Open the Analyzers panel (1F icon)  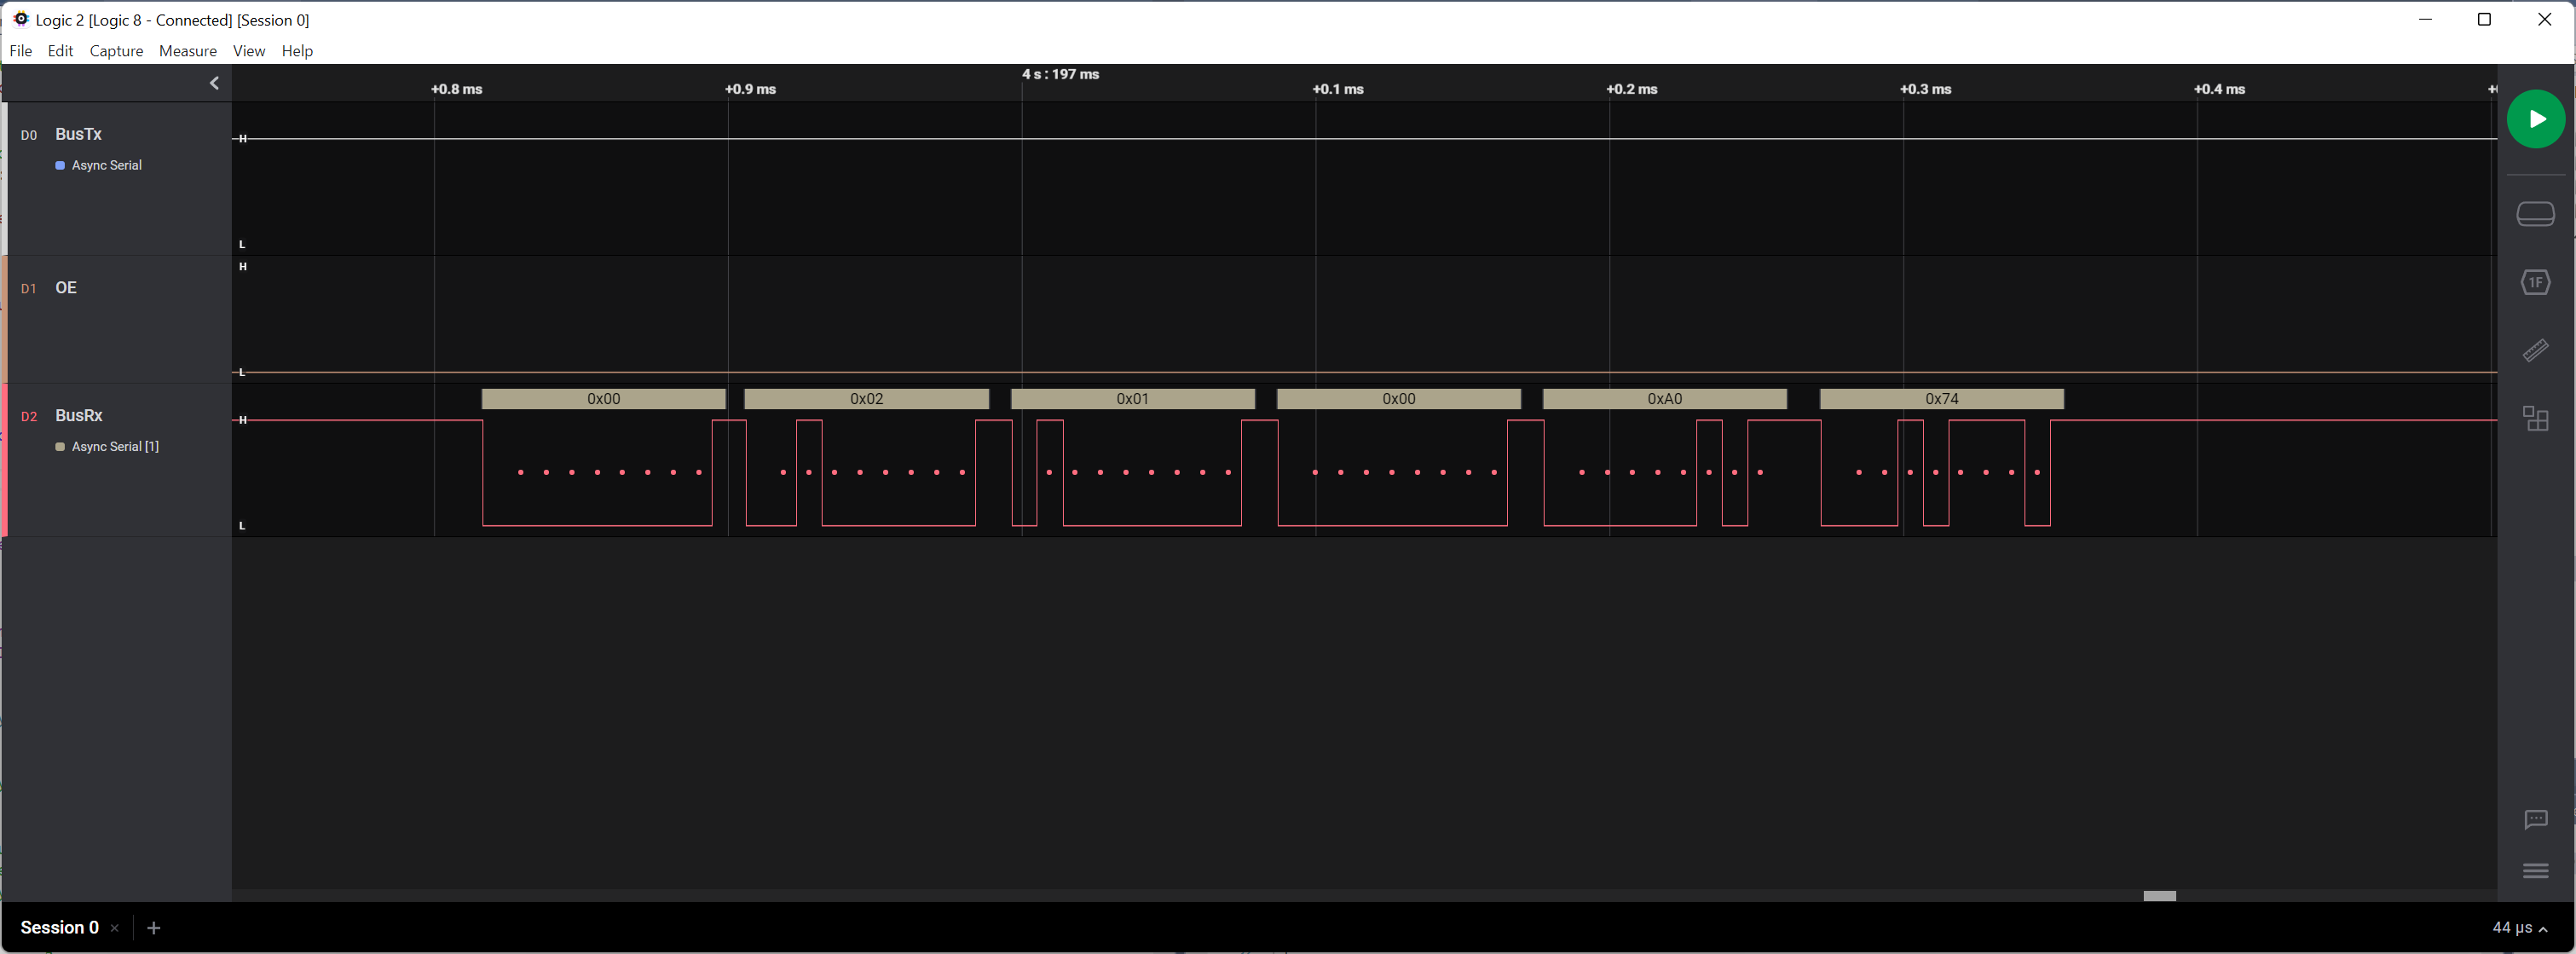point(2535,282)
